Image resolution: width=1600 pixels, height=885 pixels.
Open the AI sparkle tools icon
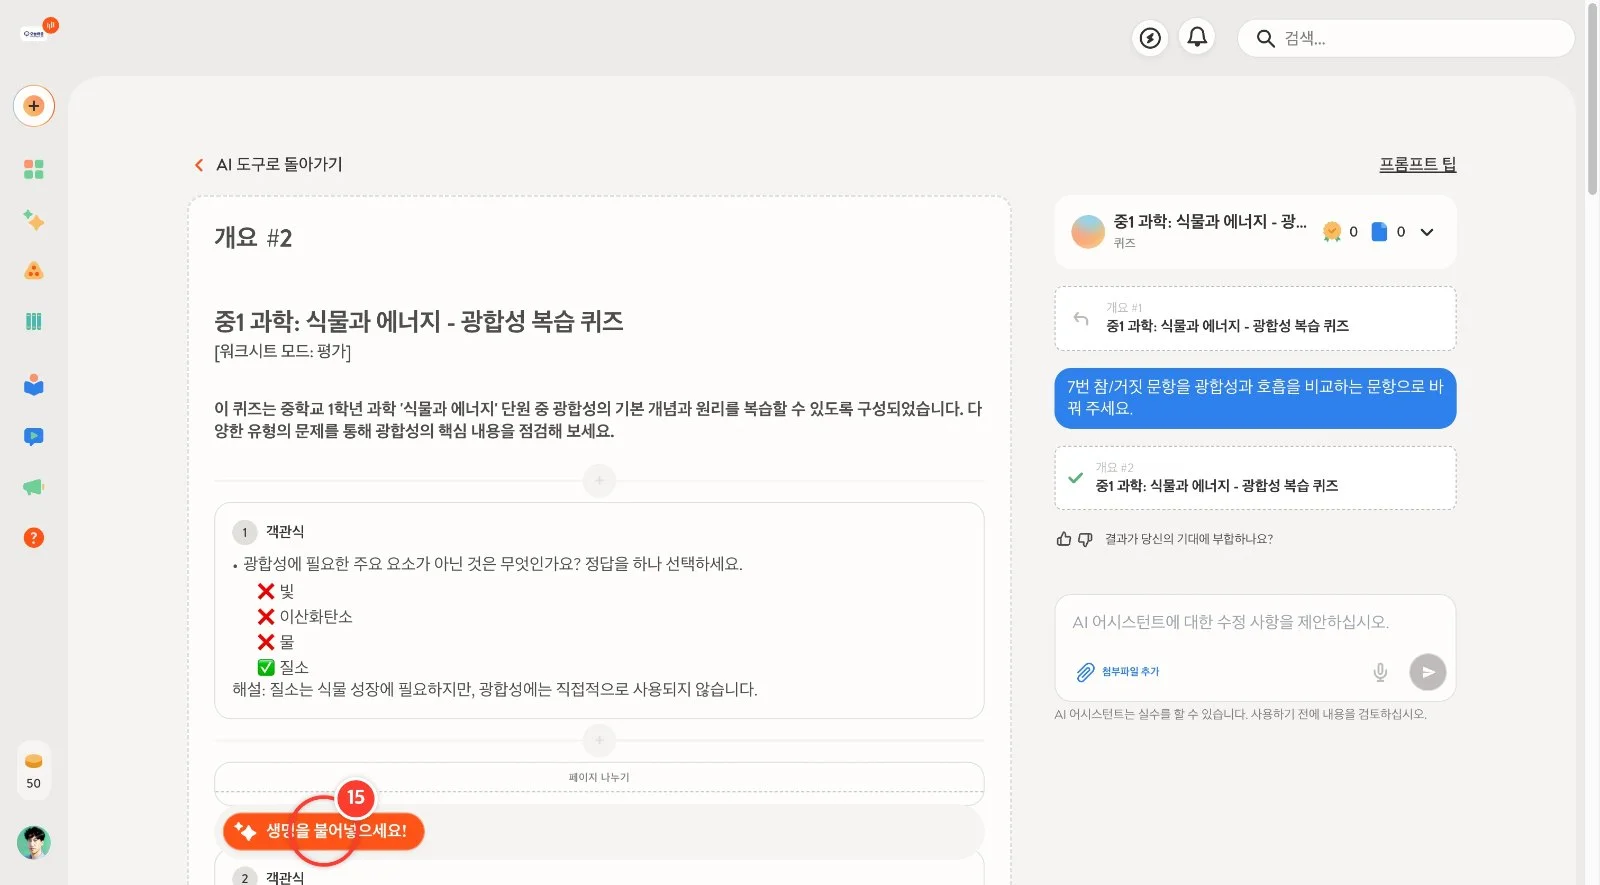point(34,220)
